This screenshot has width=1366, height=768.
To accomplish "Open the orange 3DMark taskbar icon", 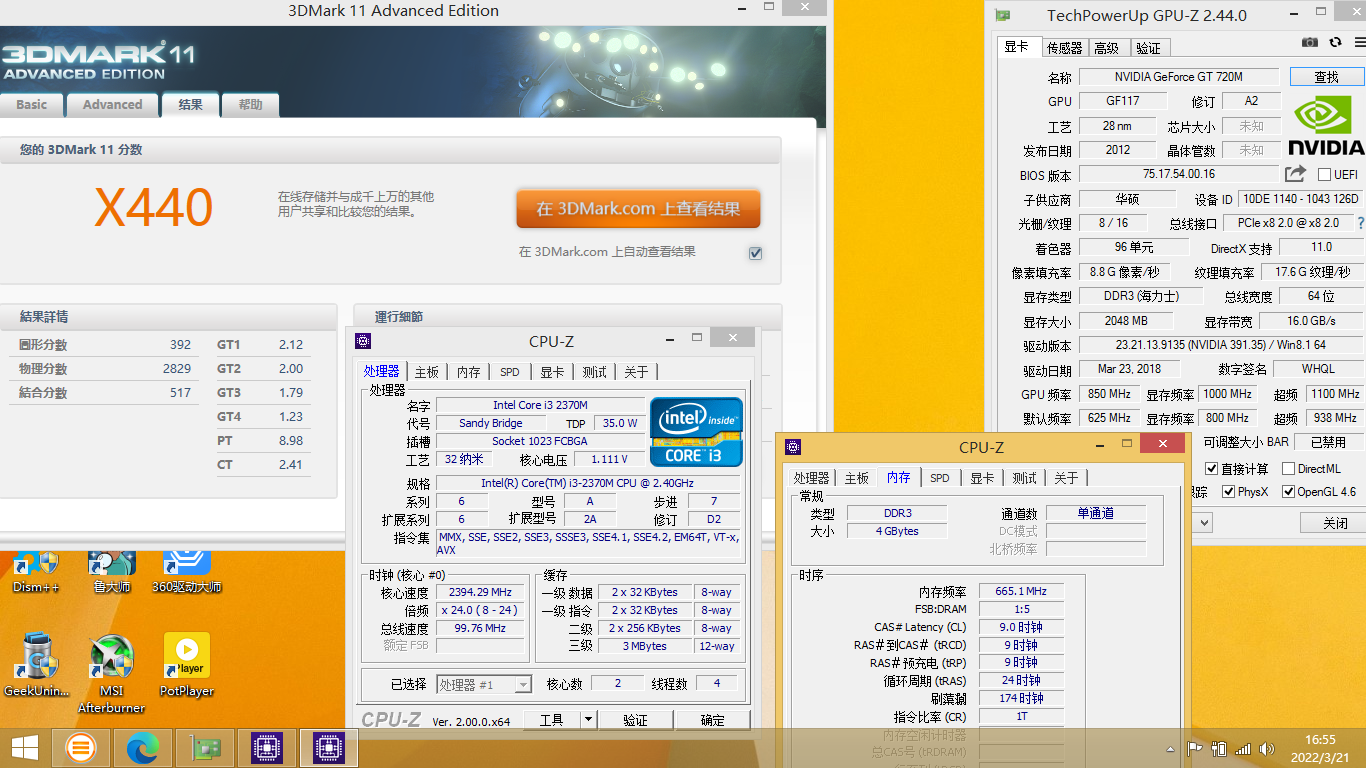I will tap(81, 747).
